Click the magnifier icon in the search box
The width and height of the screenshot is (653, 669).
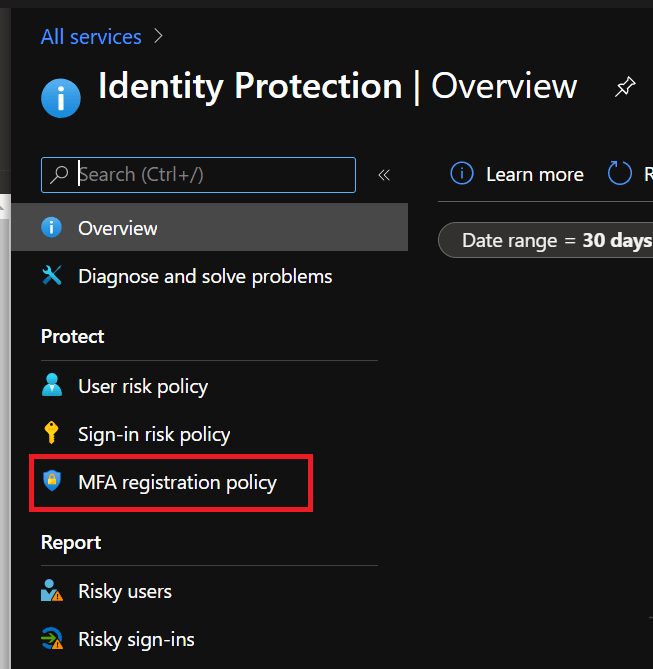60,174
